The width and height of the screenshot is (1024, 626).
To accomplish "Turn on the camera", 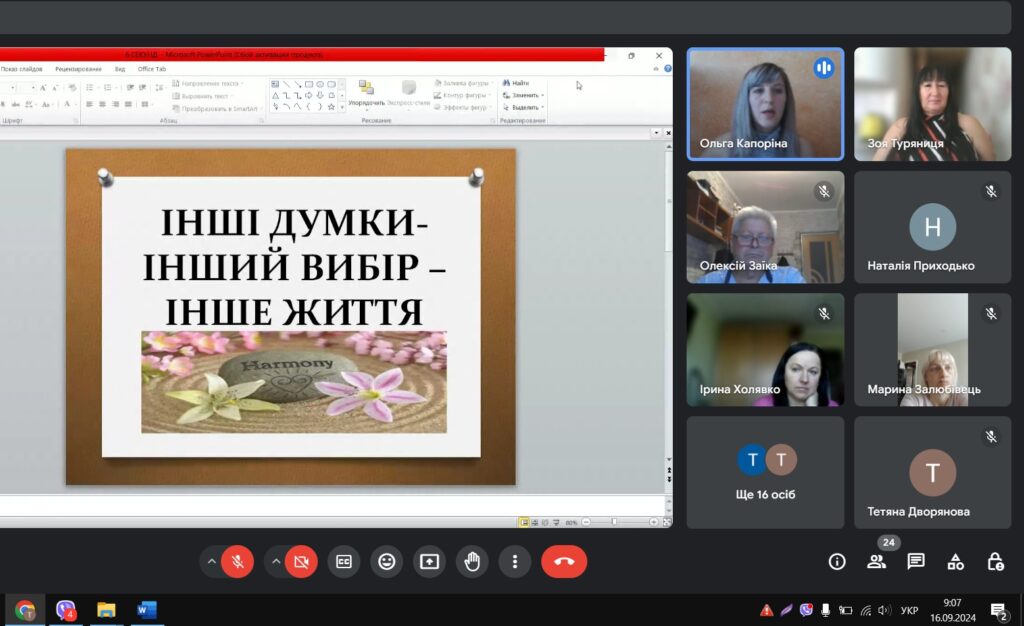I will coord(301,561).
